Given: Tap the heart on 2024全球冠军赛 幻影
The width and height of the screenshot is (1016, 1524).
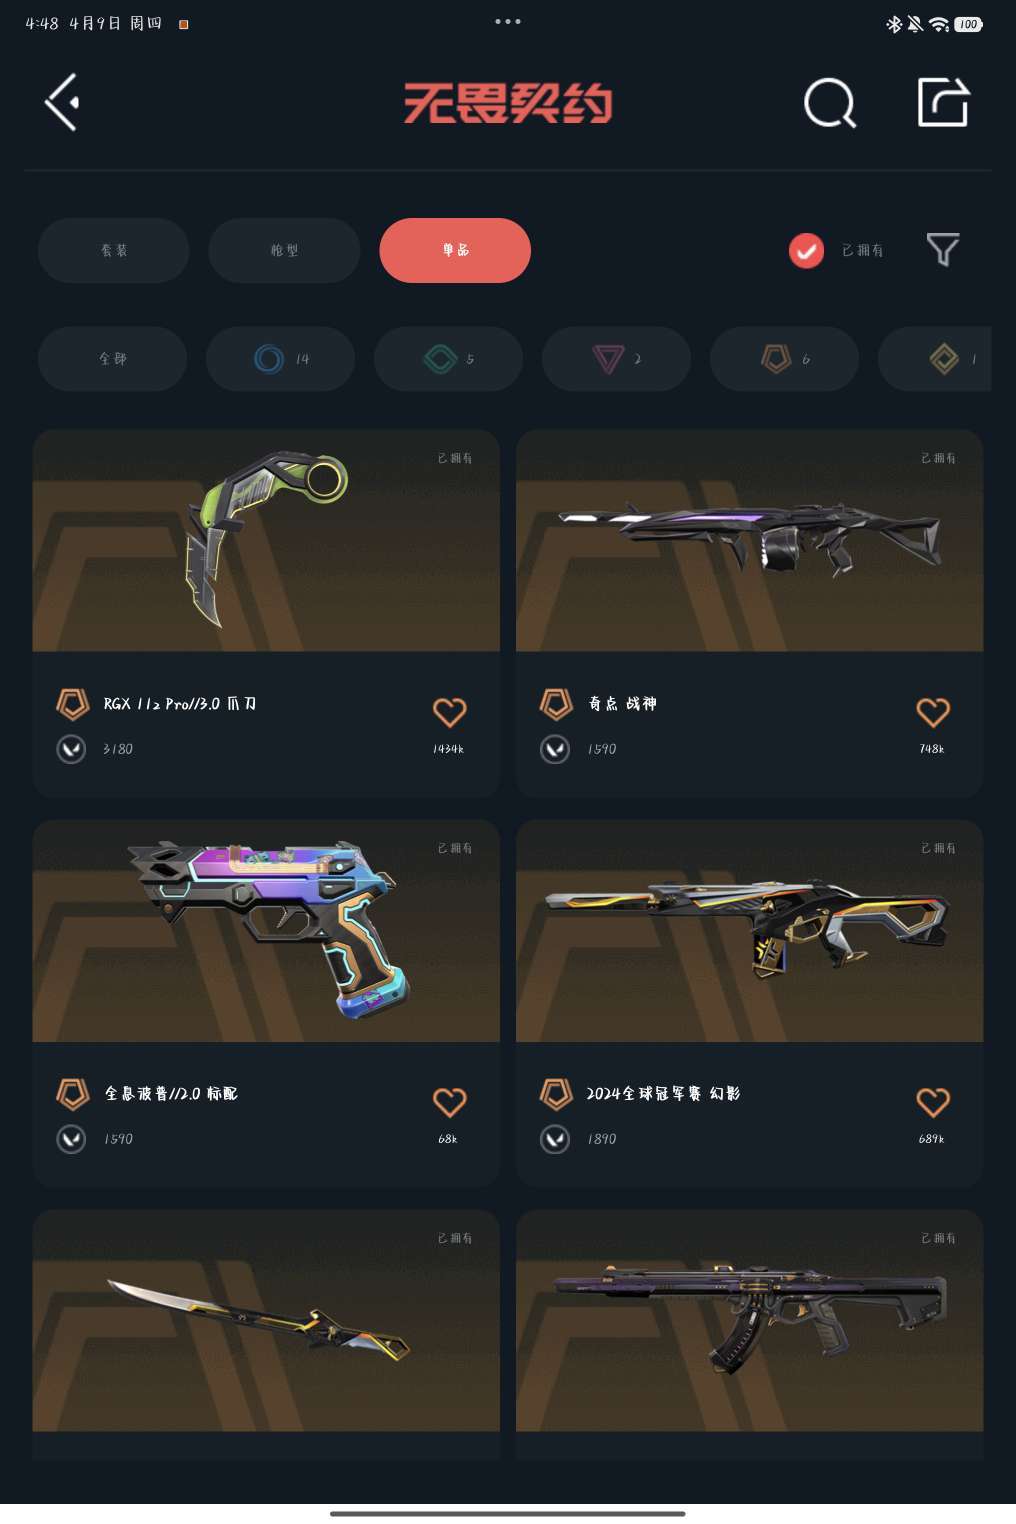Looking at the screenshot, I should pos(933,1102).
